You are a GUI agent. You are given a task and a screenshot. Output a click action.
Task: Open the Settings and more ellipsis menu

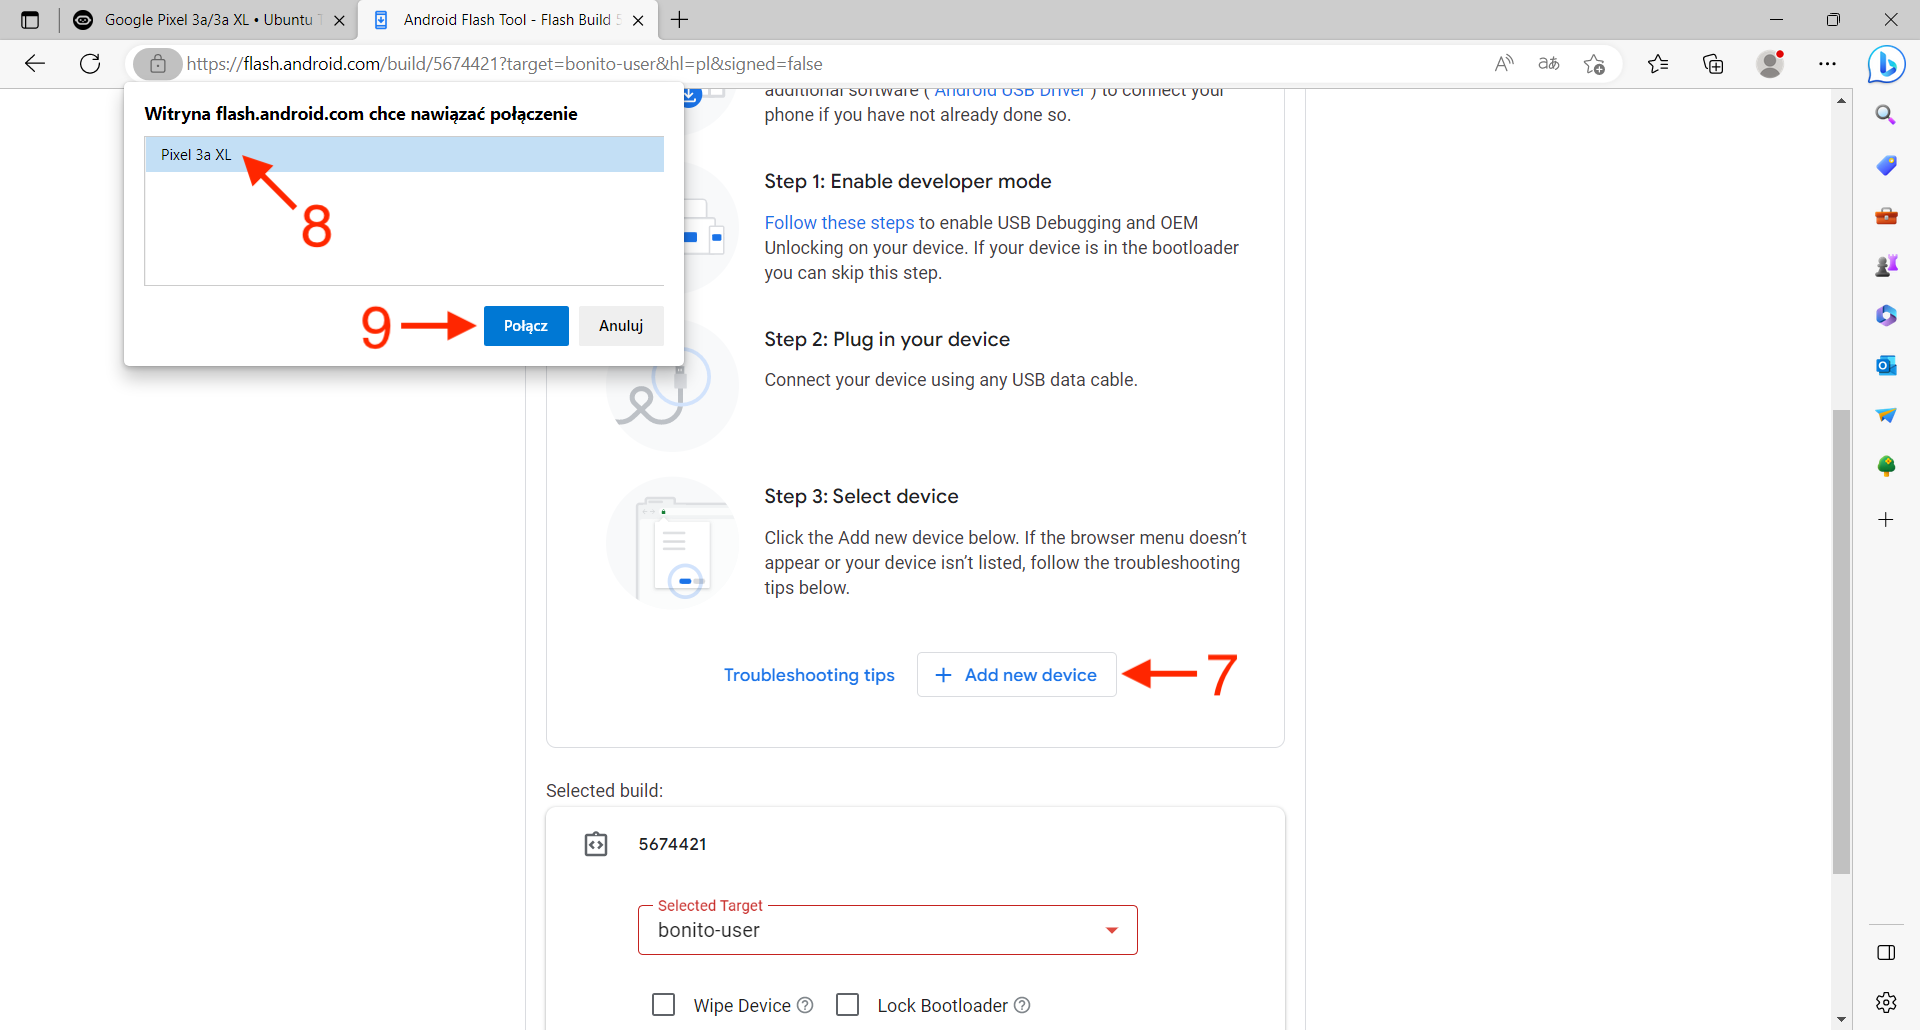click(1827, 64)
